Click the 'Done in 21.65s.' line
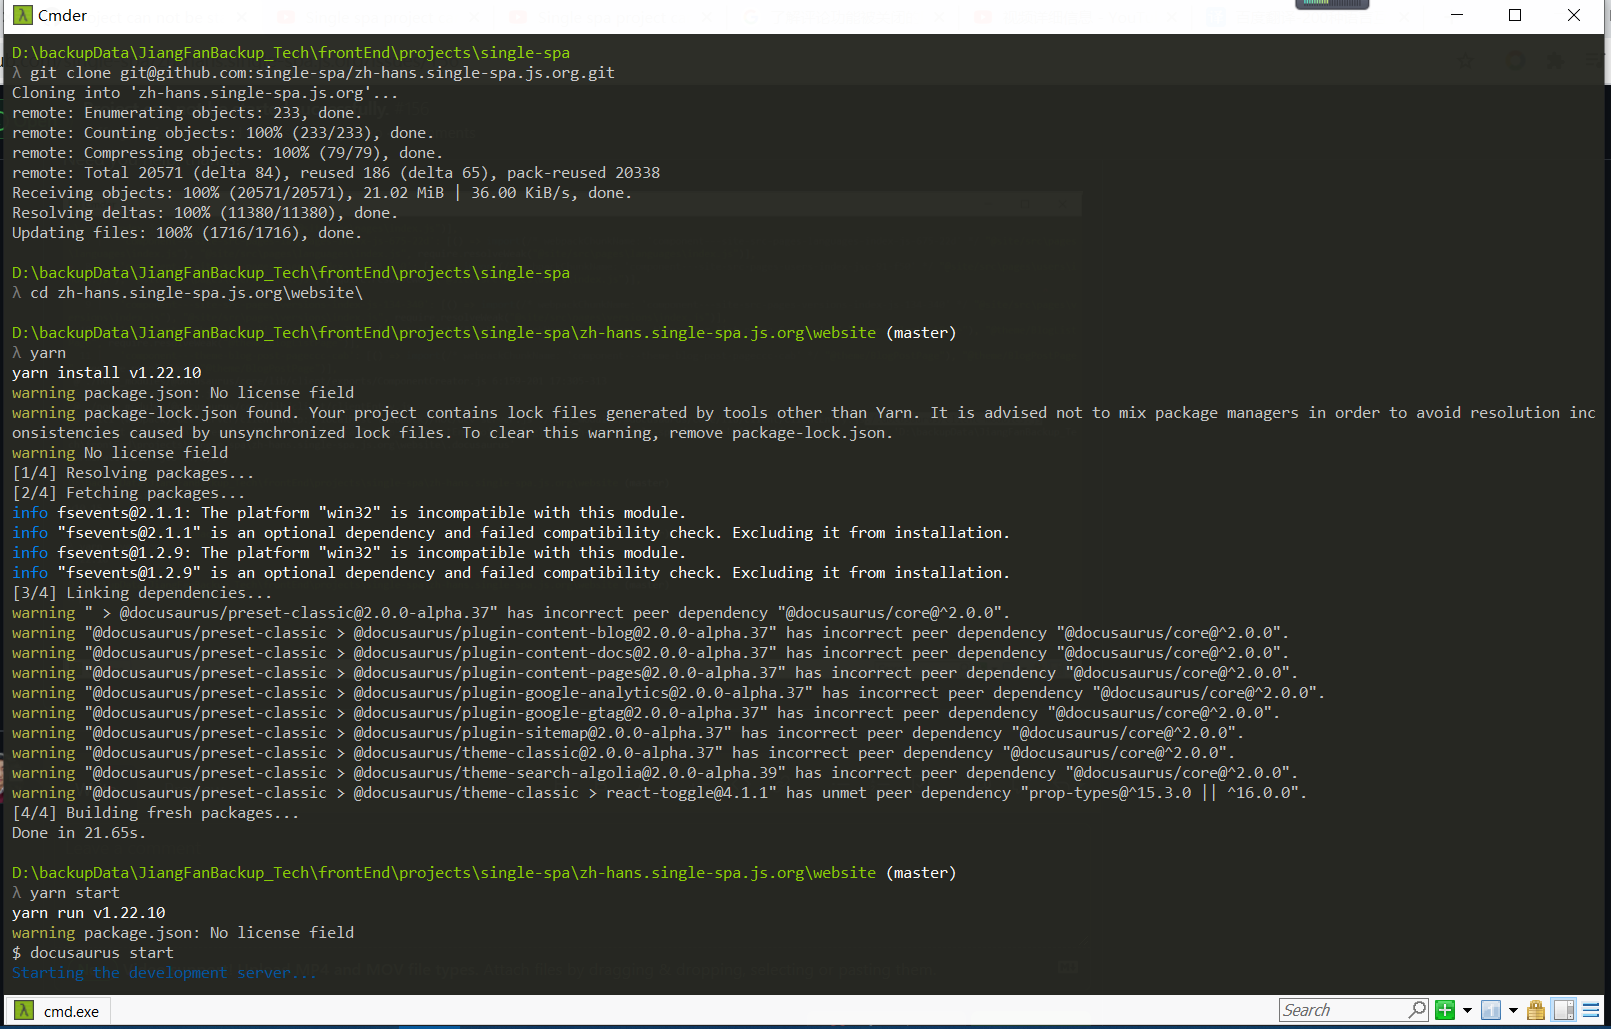 point(79,833)
